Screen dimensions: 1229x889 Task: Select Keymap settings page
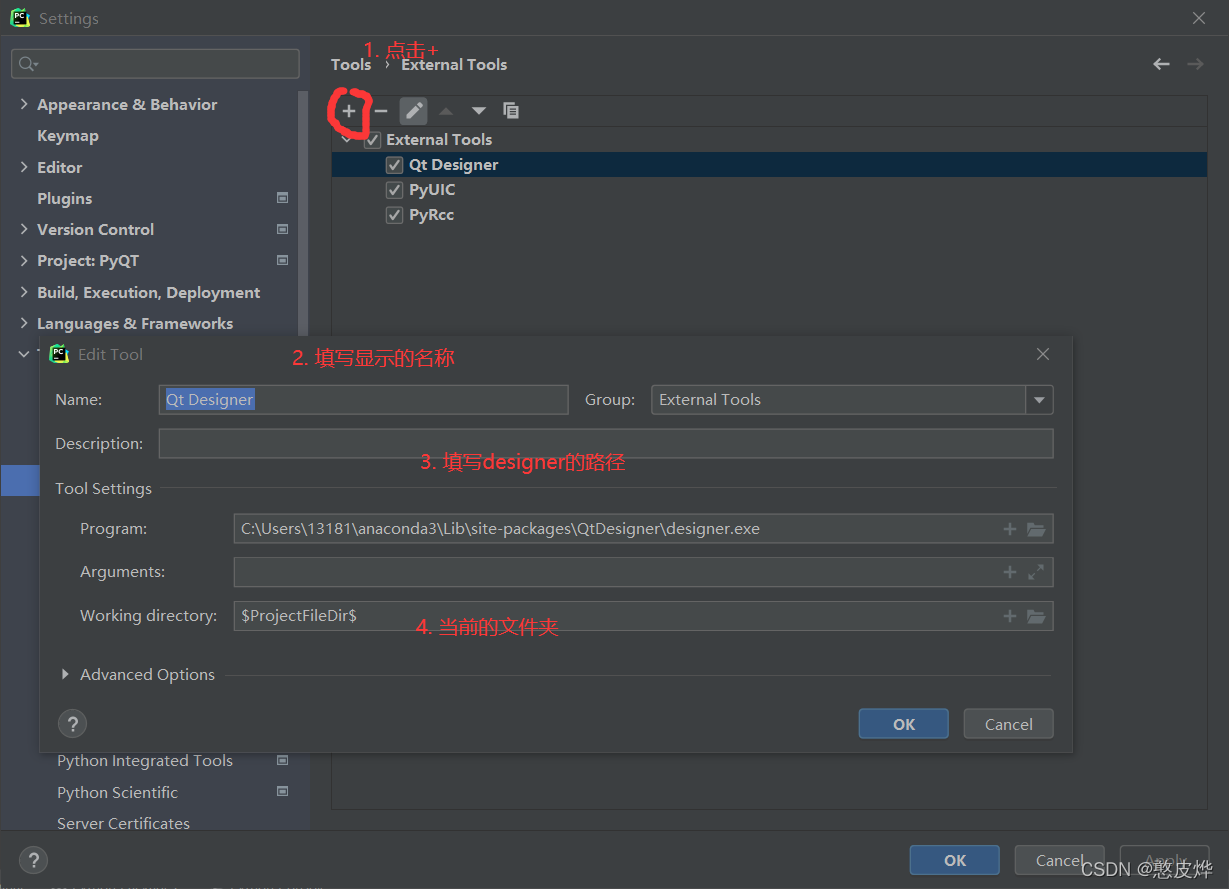[x=68, y=136]
